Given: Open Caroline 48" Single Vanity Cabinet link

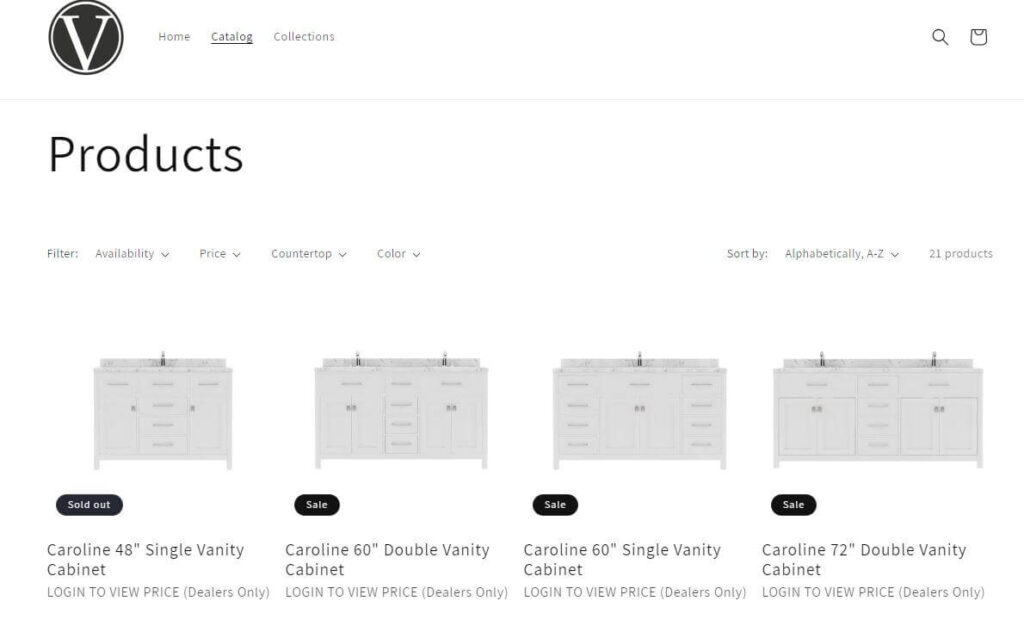Looking at the screenshot, I should pyautogui.click(x=145, y=560).
